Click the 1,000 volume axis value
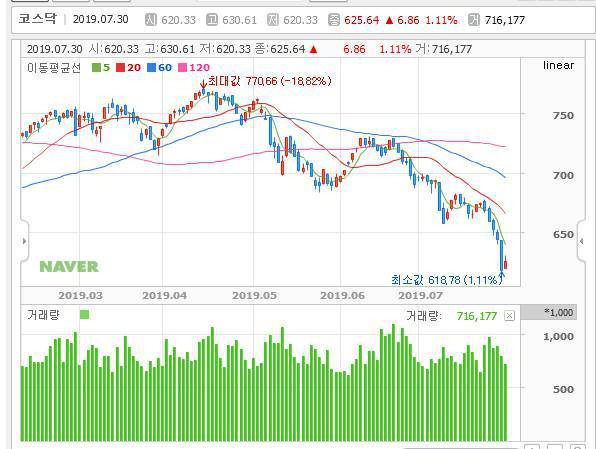This screenshot has width=596, height=449. click(558, 336)
